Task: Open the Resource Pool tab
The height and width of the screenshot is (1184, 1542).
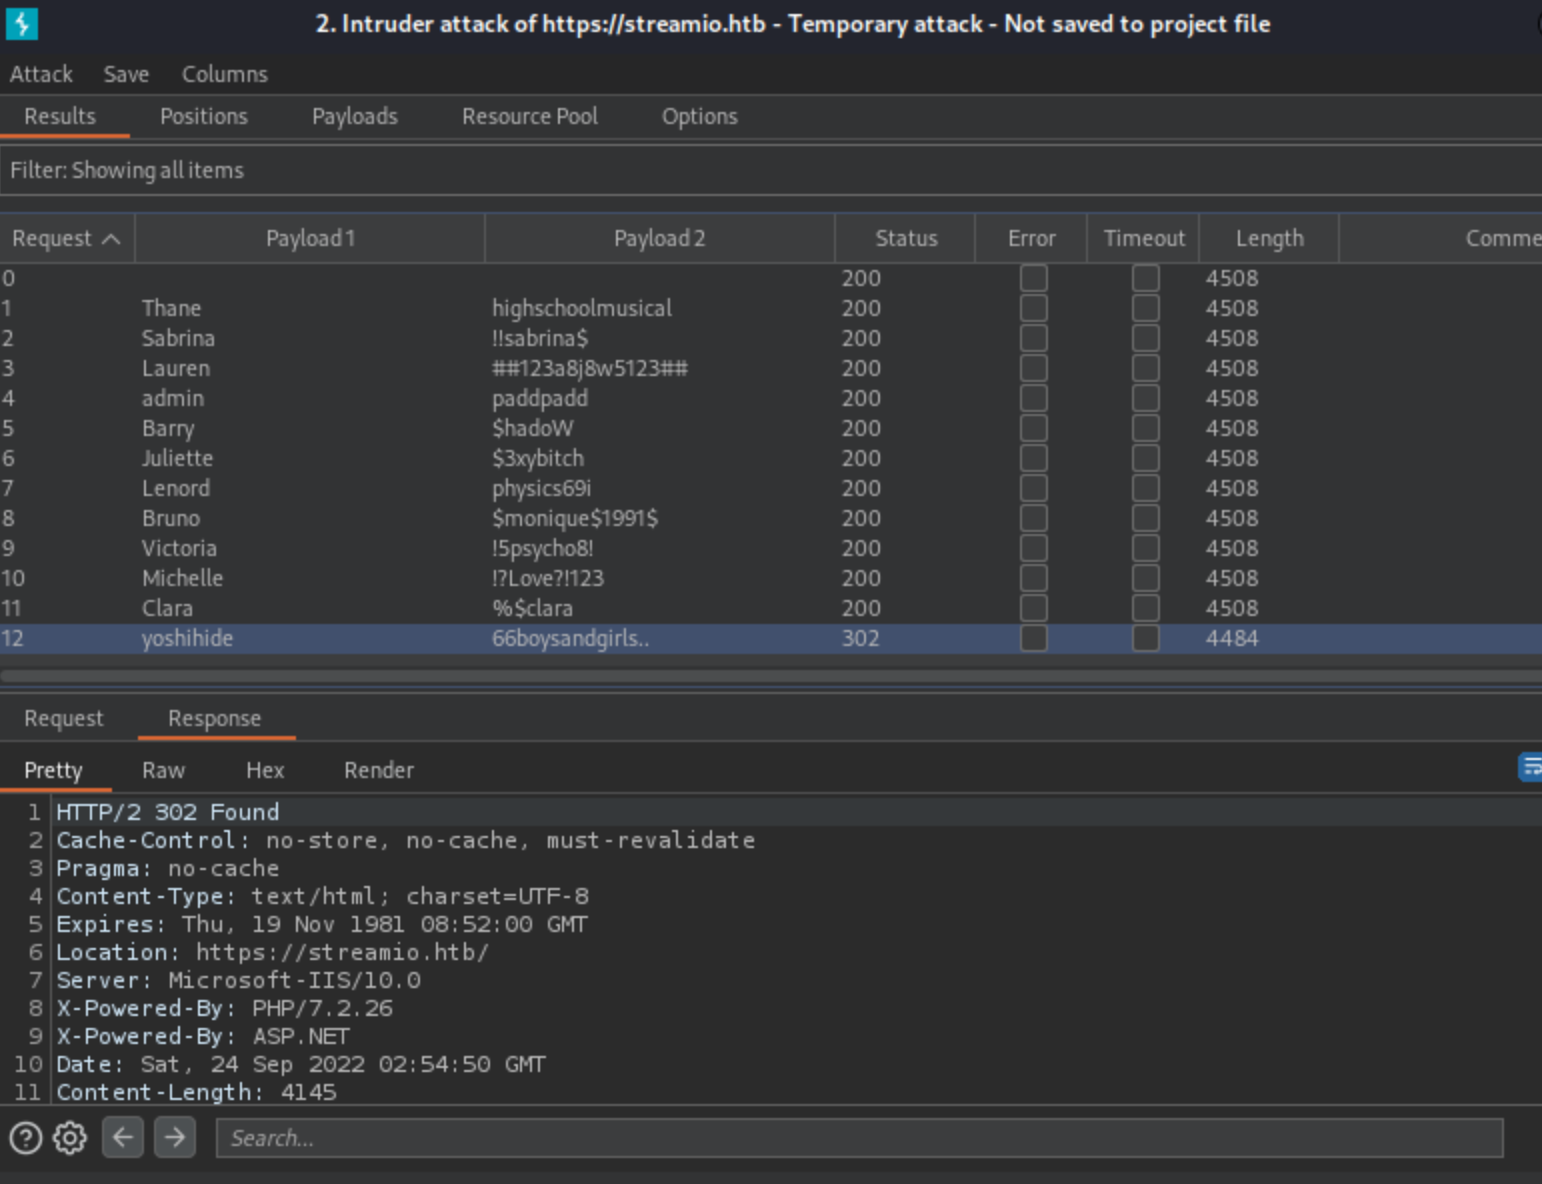Action: pyautogui.click(x=530, y=116)
